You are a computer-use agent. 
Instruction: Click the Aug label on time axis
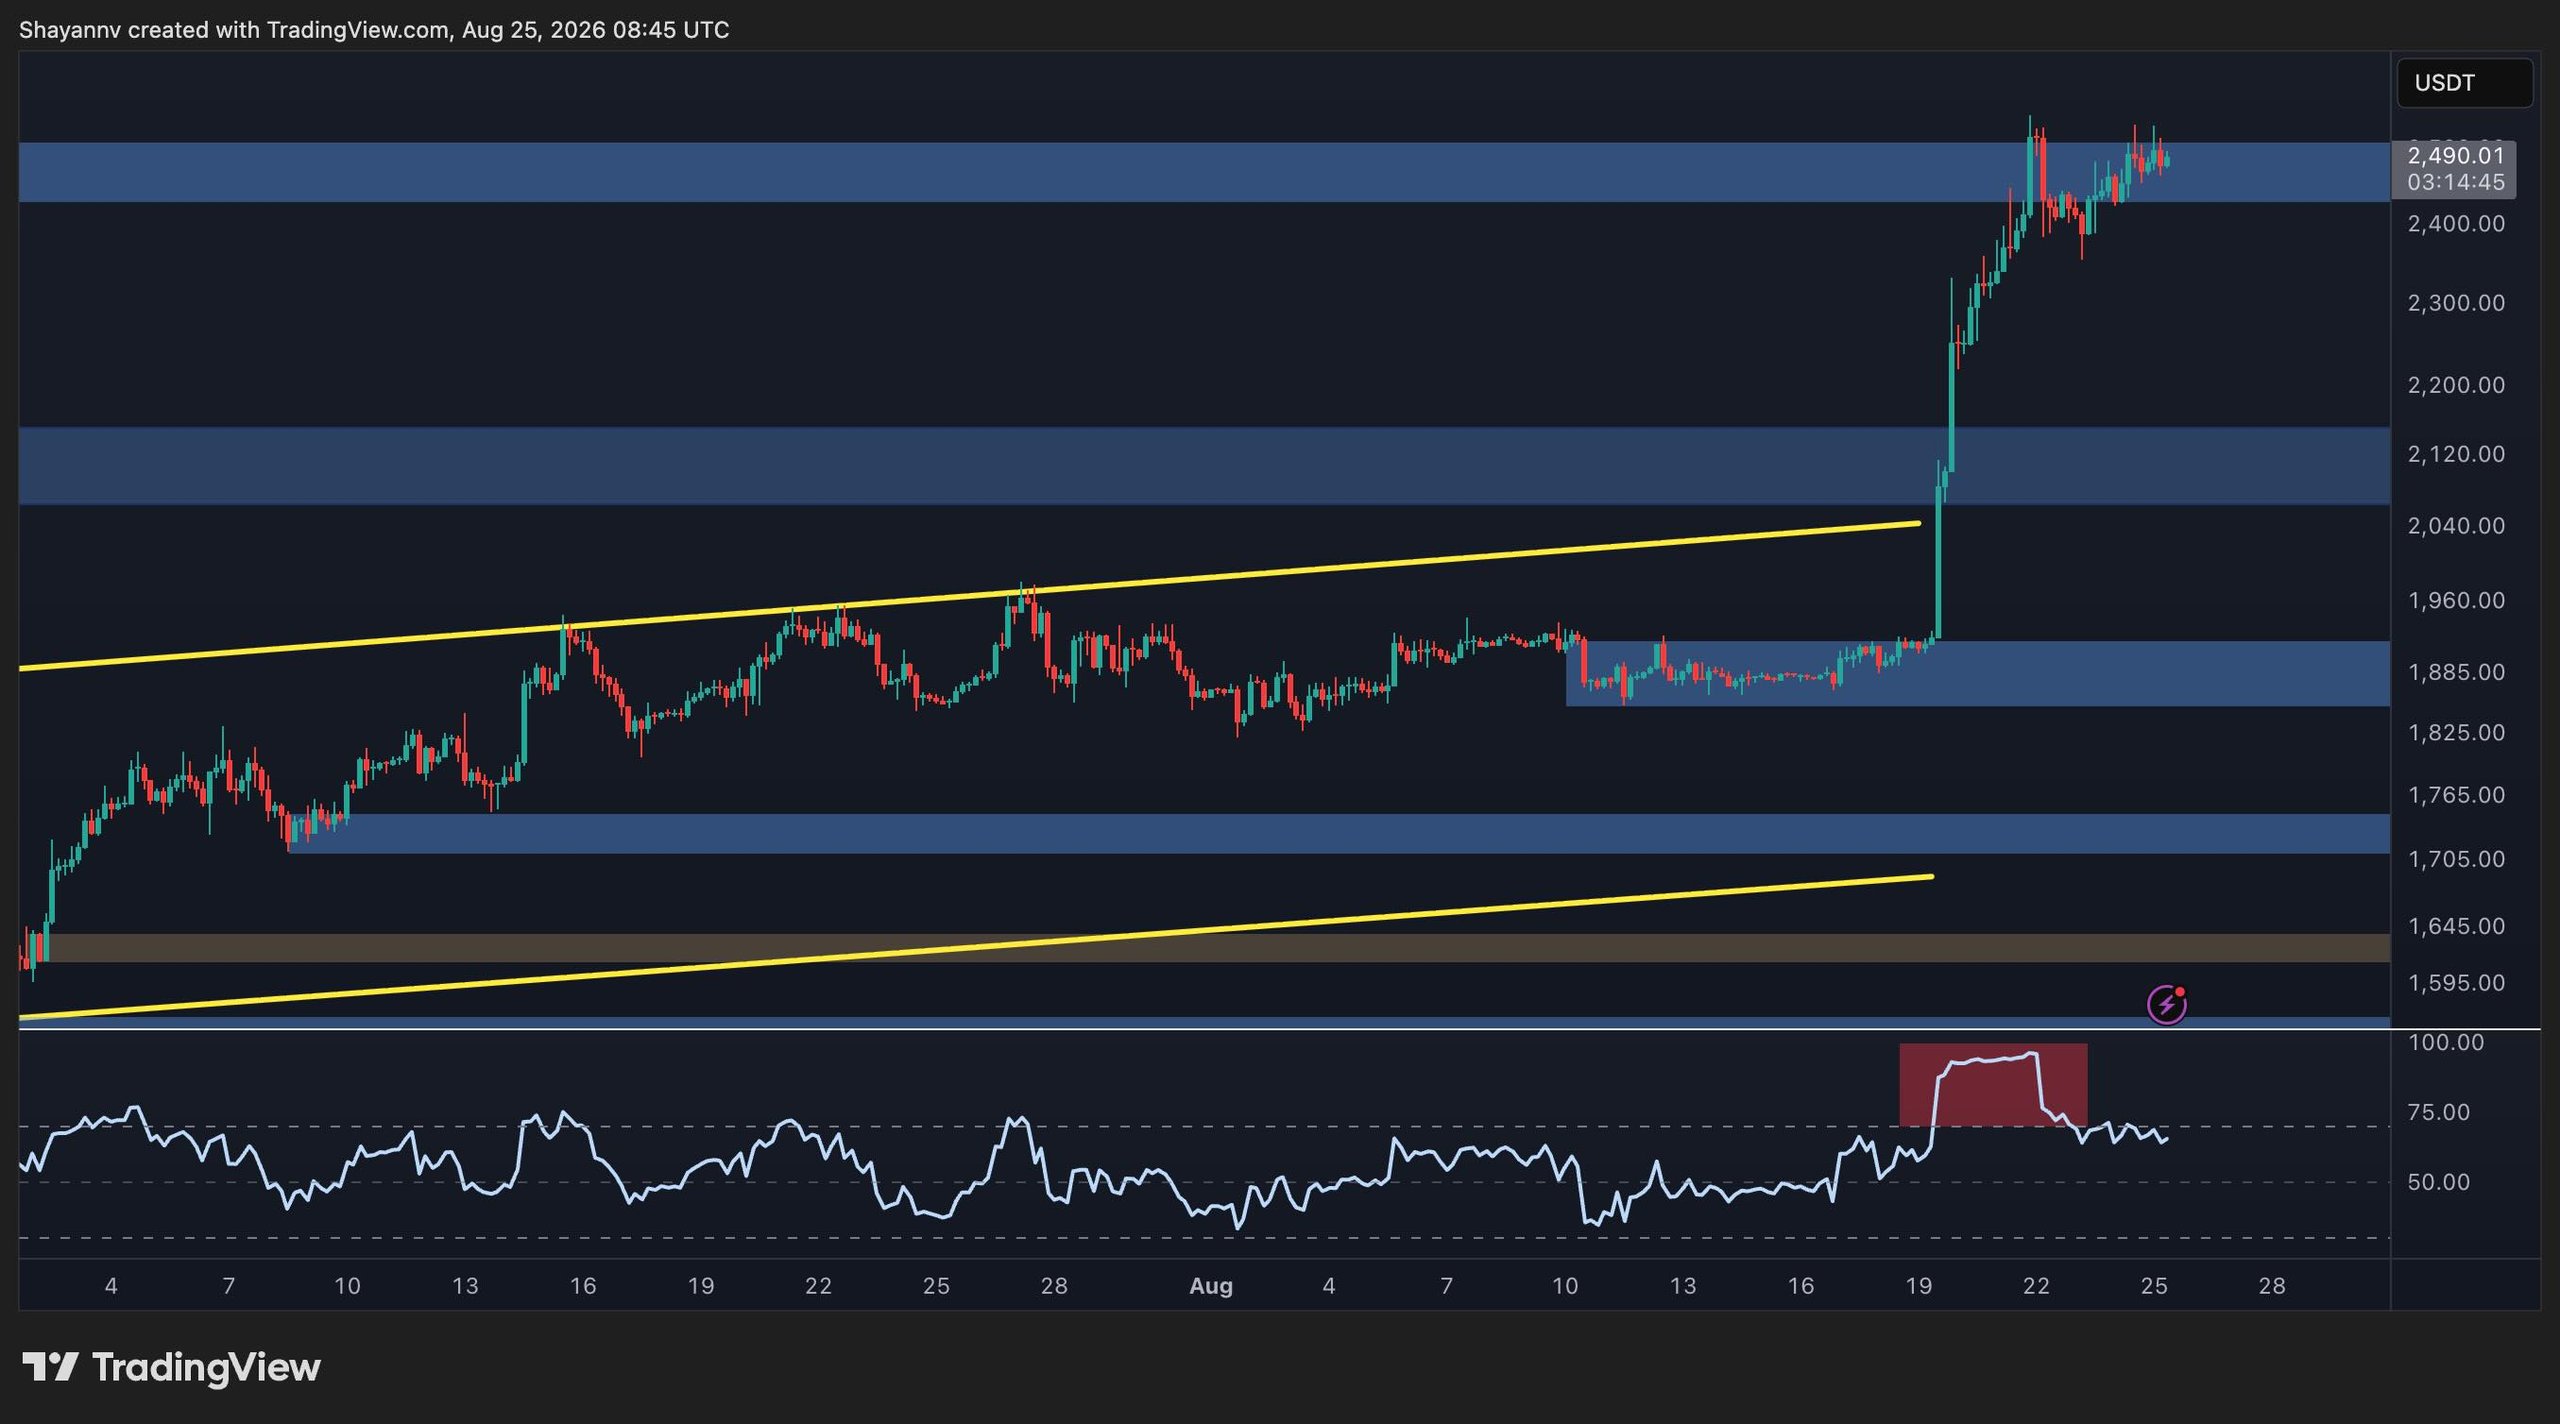click(1210, 1287)
